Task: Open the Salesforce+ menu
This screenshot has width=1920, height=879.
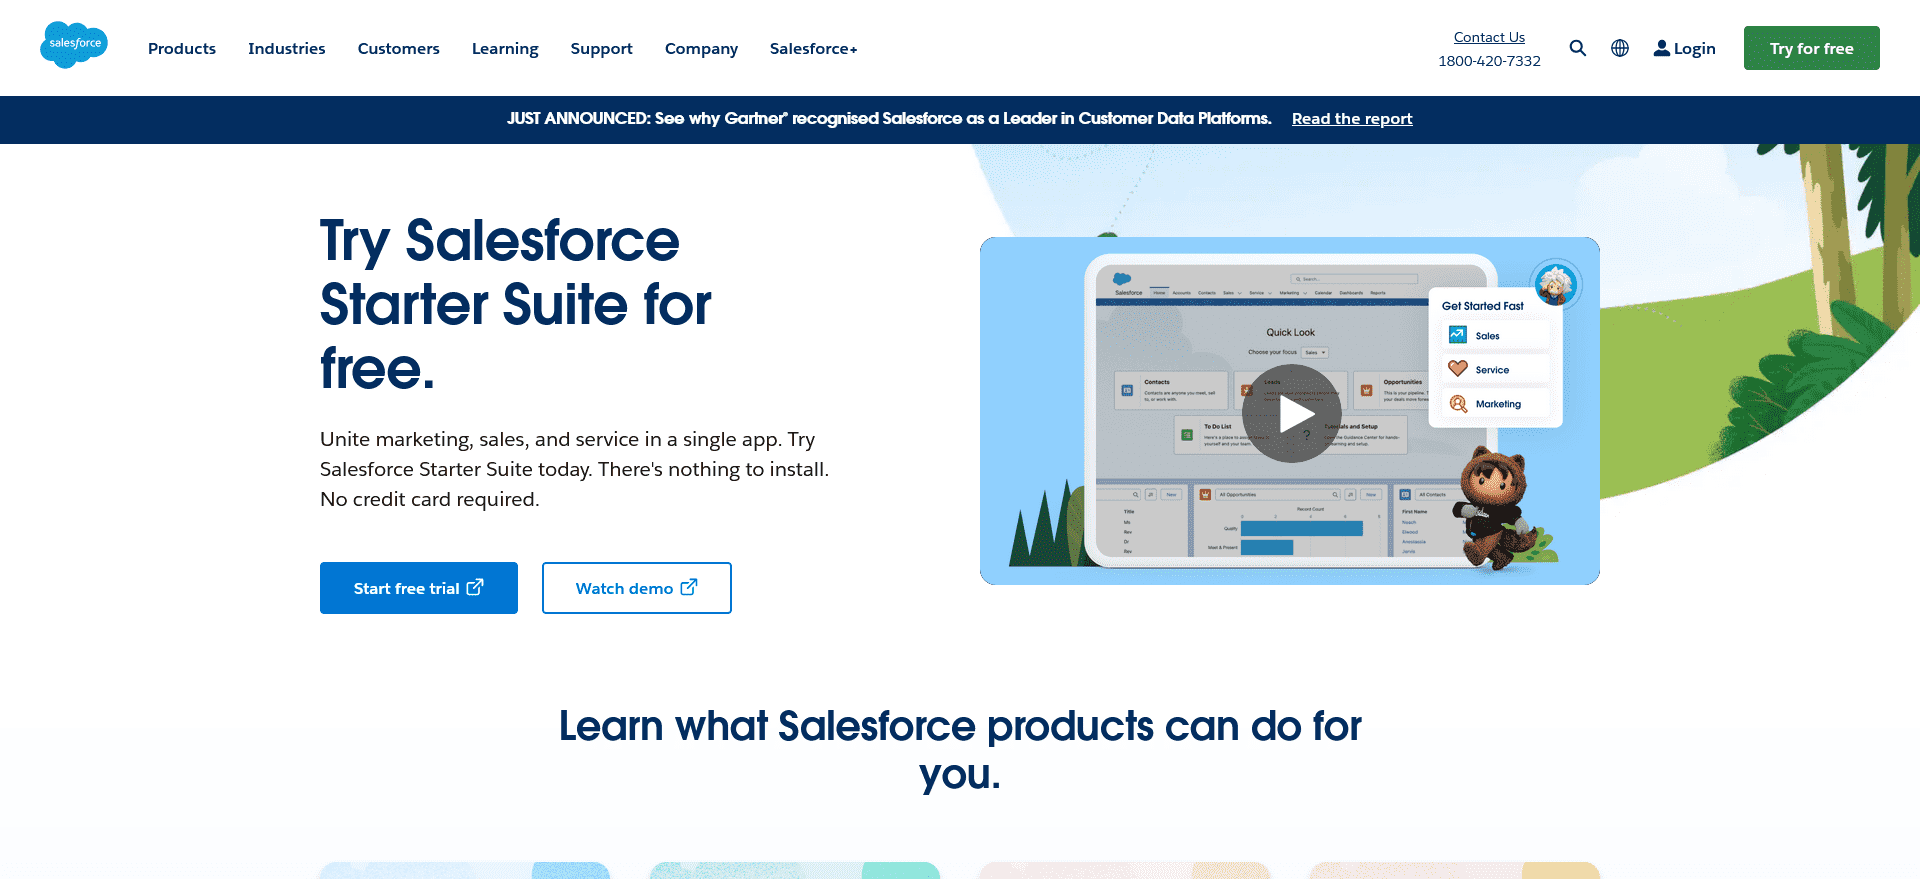Action: tap(814, 48)
